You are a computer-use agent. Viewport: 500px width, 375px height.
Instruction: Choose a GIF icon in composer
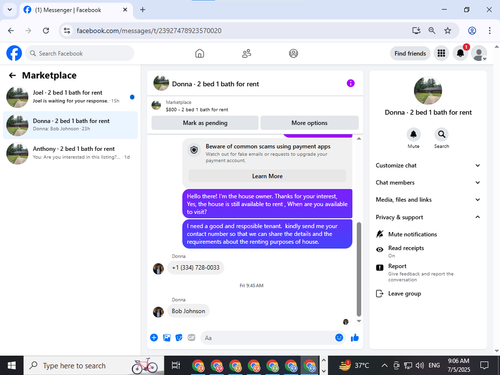tap(191, 338)
